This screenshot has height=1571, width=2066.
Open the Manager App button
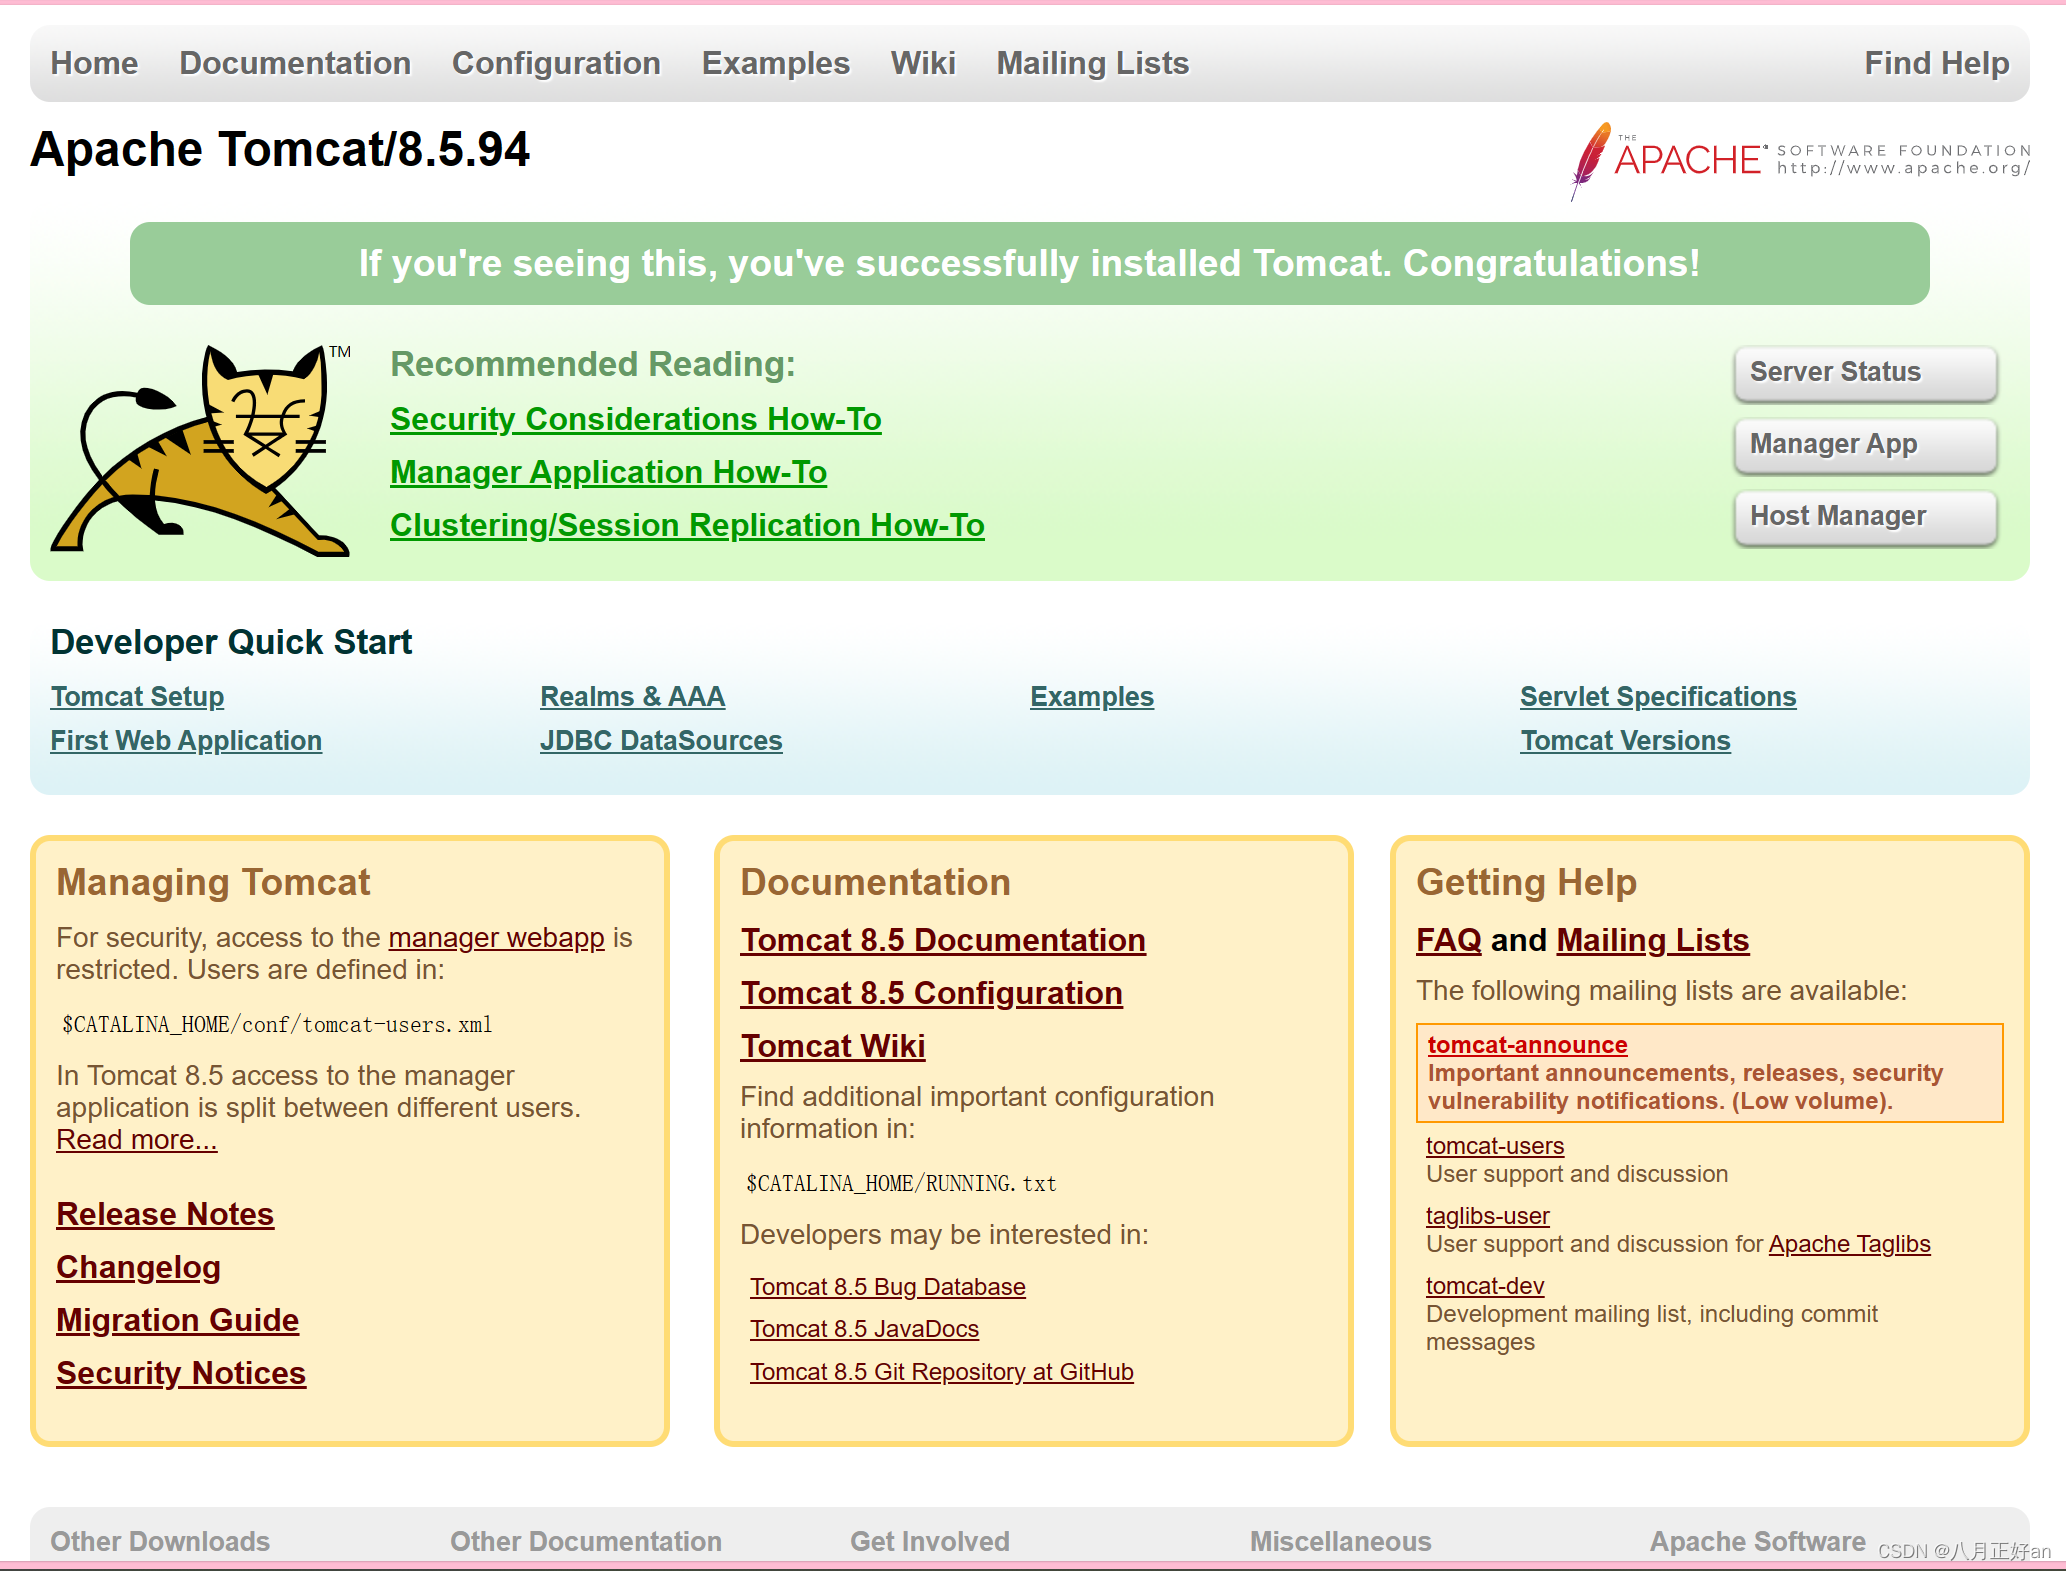click(x=1865, y=444)
